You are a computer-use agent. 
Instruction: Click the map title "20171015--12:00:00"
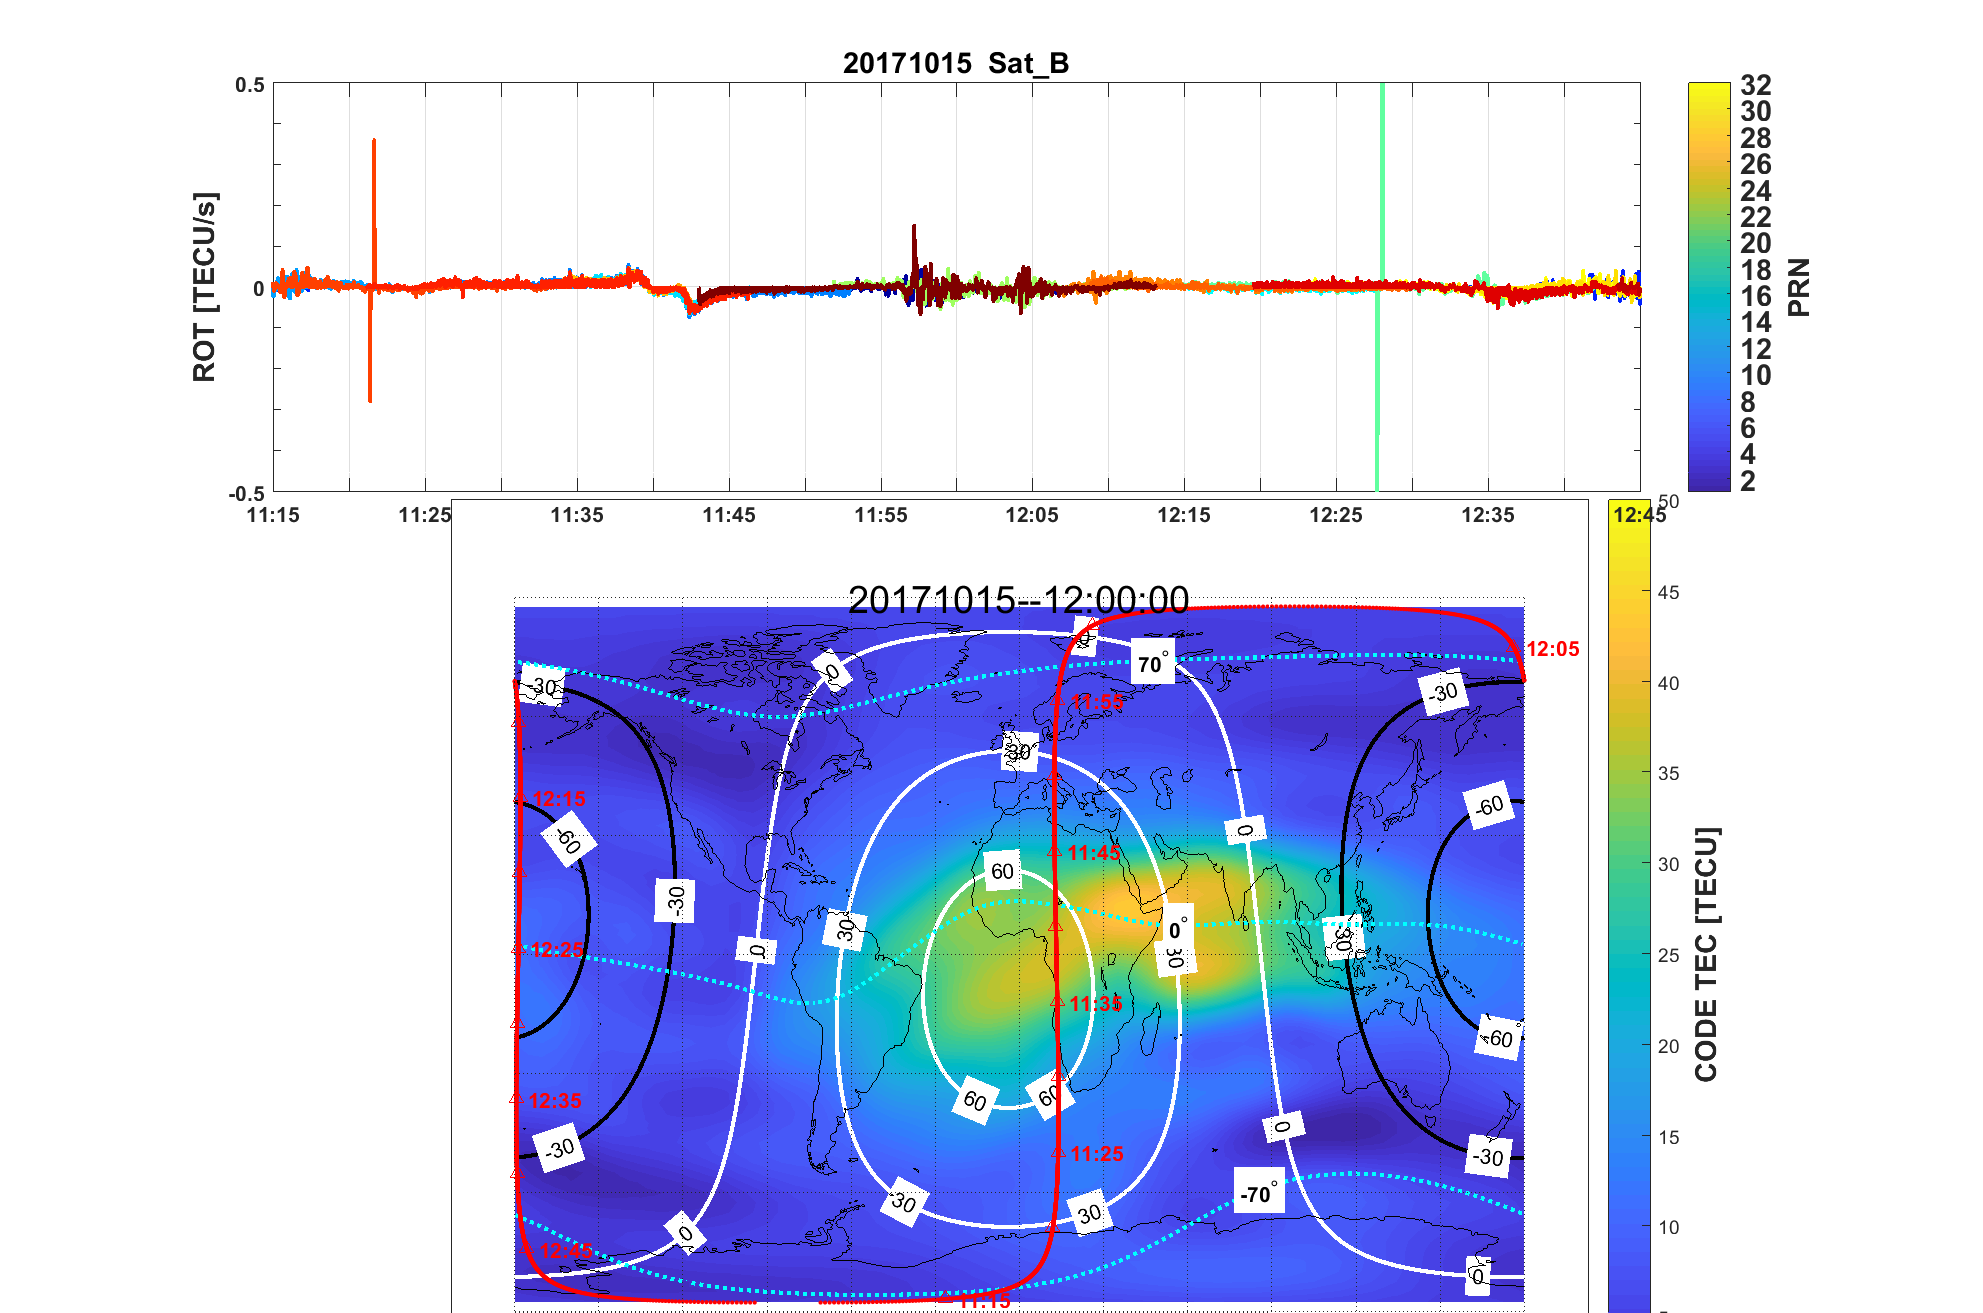tap(1018, 600)
